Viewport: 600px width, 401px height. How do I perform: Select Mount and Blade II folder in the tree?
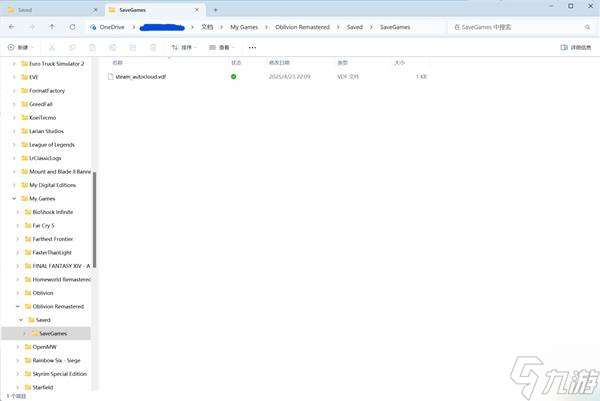click(60, 171)
